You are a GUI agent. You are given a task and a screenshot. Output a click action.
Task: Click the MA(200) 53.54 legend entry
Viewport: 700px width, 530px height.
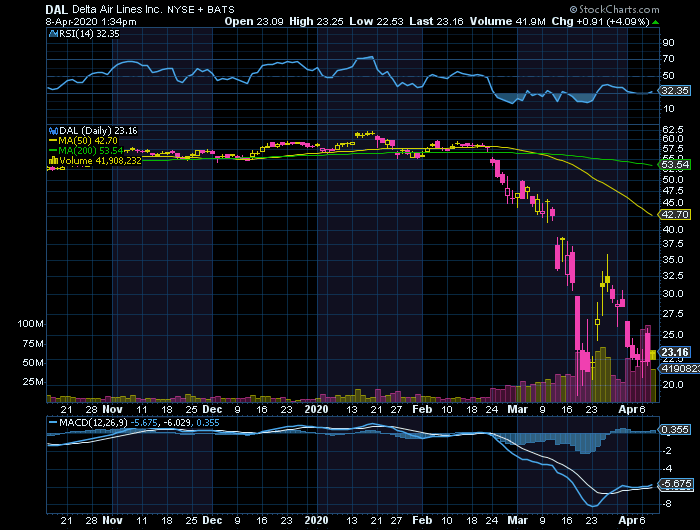point(85,150)
